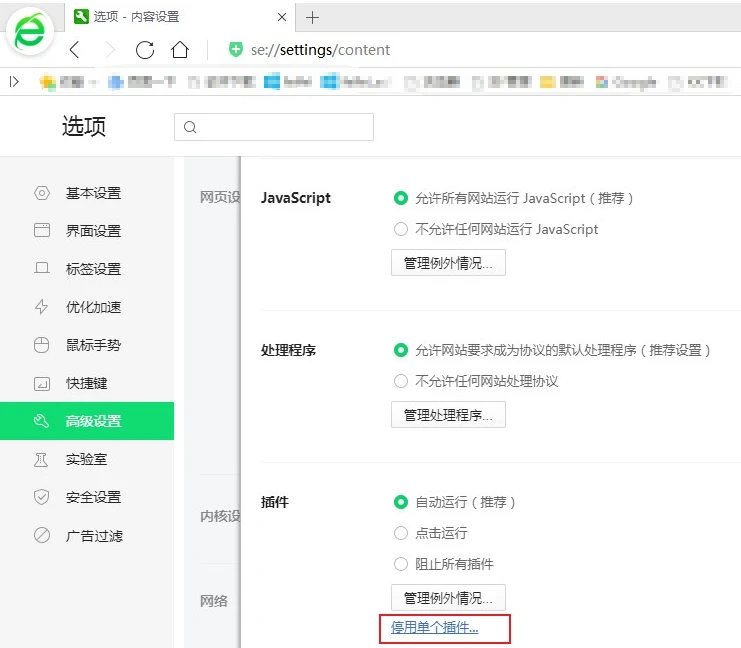741x648 pixels.
Task: Click the JavaScript section heading
Action: pyautogui.click(x=296, y=198)
